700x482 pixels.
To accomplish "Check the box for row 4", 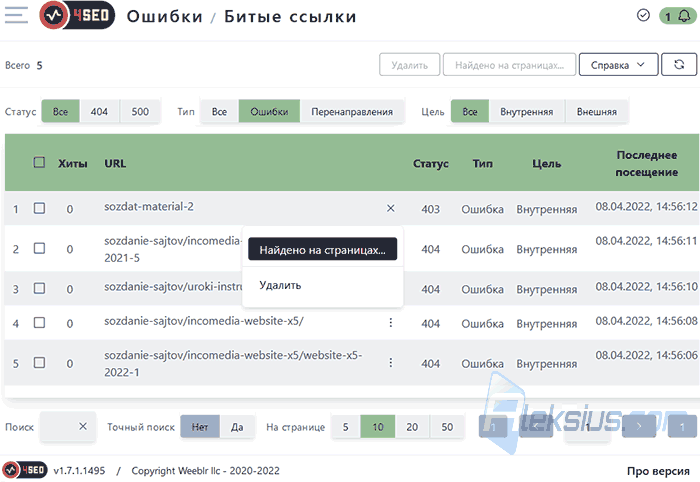I will click(39, 322).
